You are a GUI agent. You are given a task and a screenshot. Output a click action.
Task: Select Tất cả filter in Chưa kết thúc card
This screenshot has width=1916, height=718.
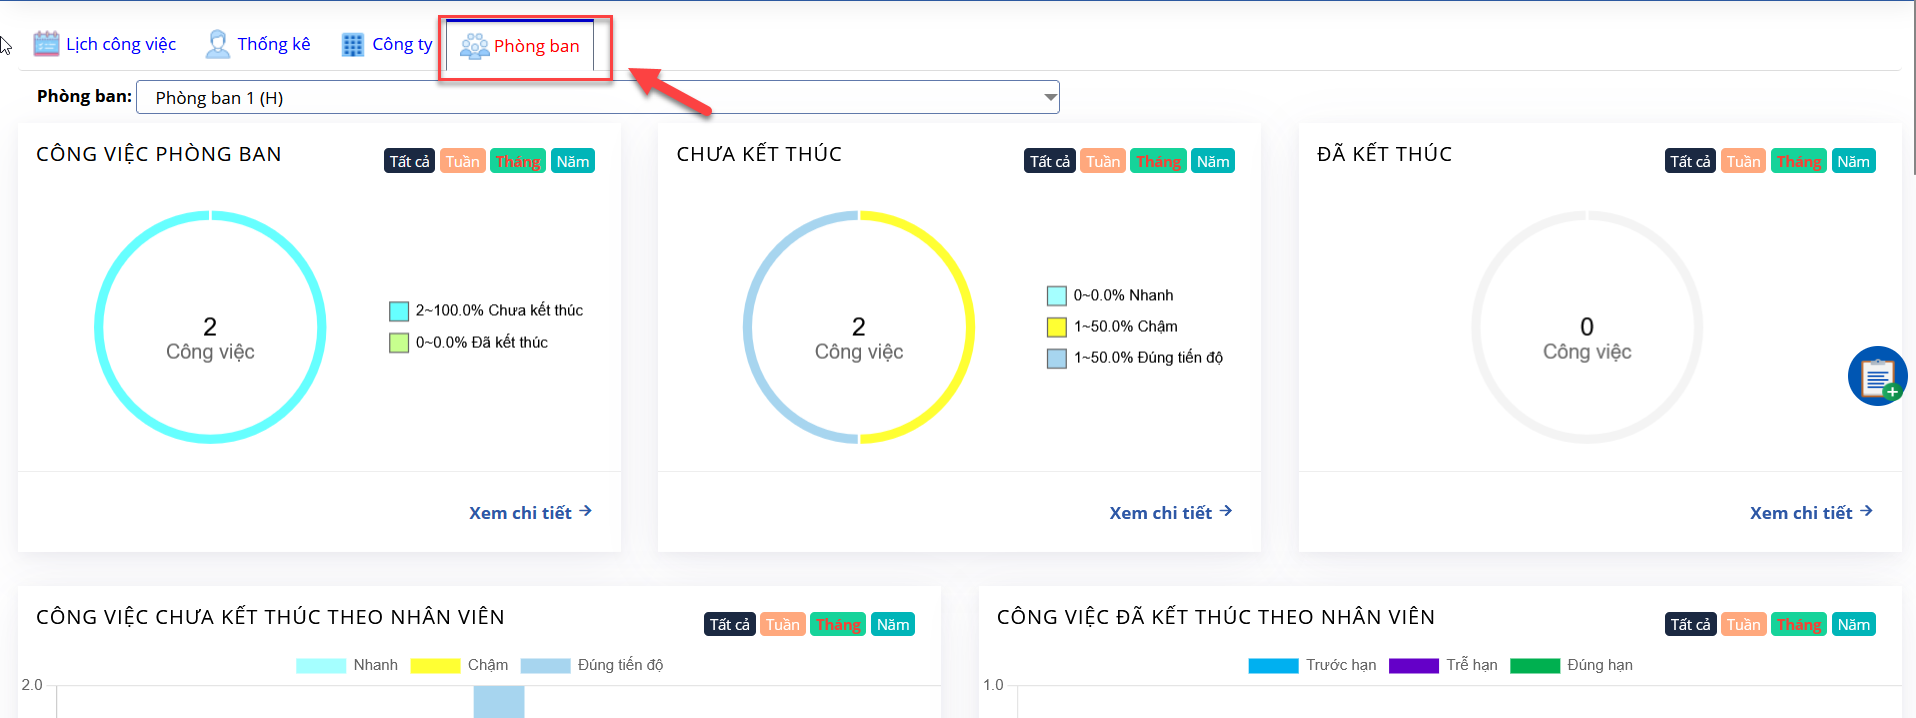pyautogui.click(x=1050, y=161)
